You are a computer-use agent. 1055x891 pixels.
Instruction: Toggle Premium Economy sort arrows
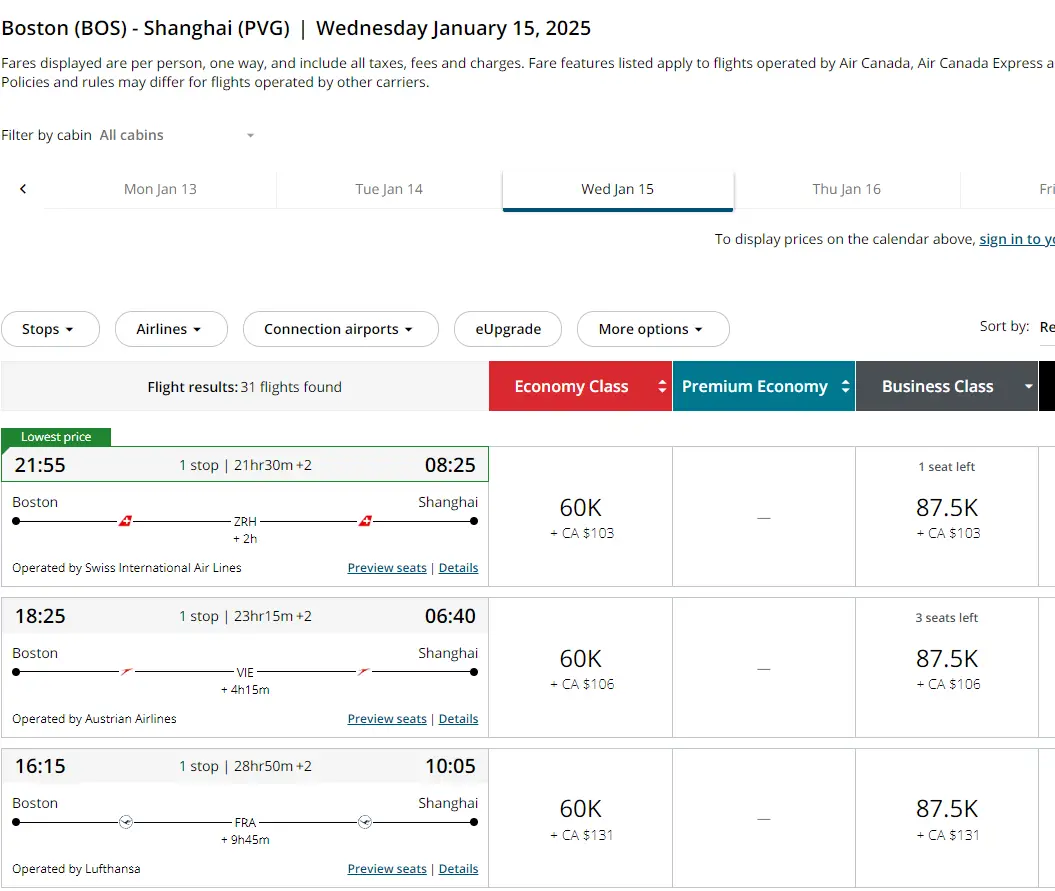[845, 387]
